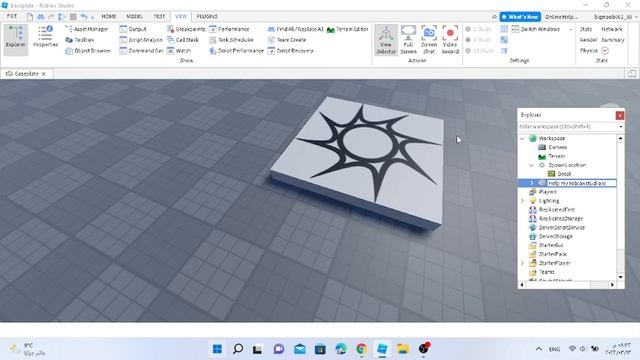Open the FILE menu
The image size is (640, 360).
[x=12, y=16]
